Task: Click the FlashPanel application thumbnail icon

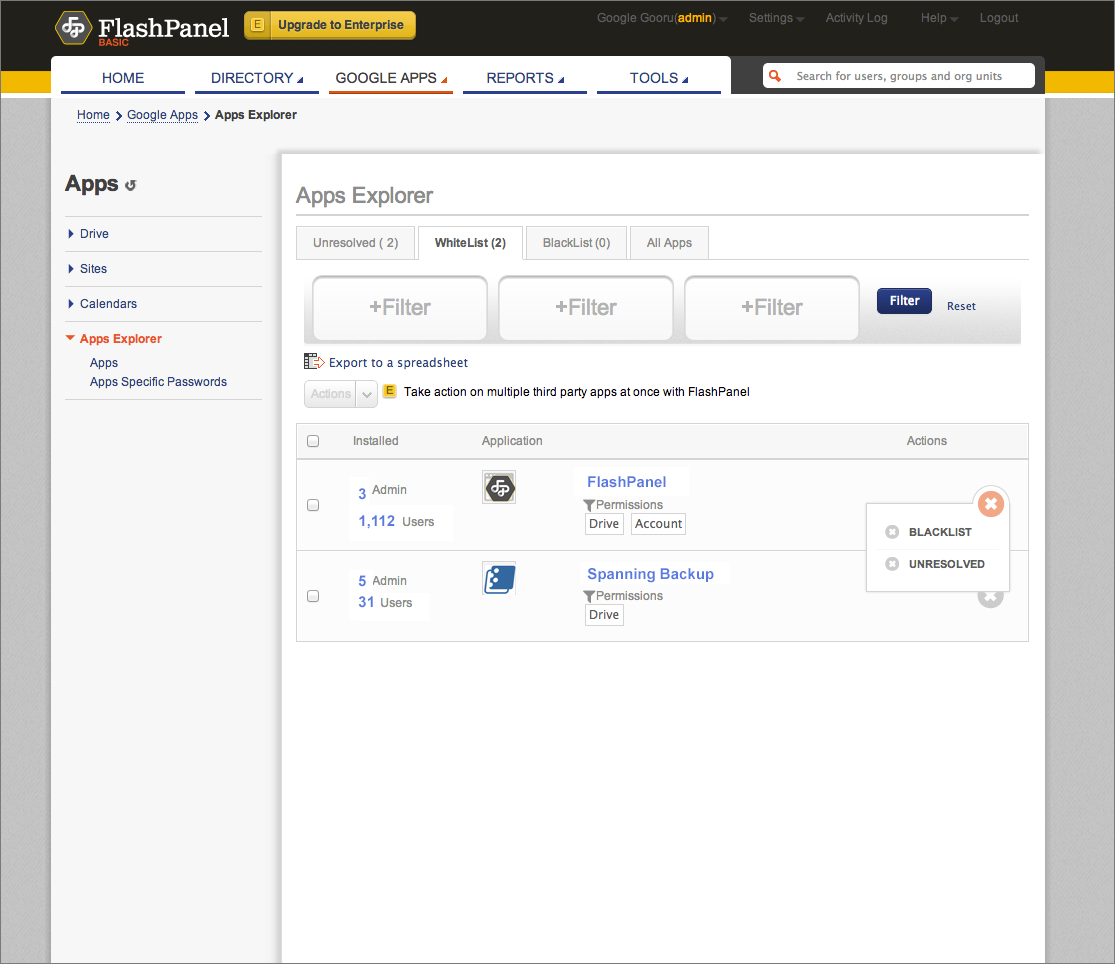Action: (498, 487)
